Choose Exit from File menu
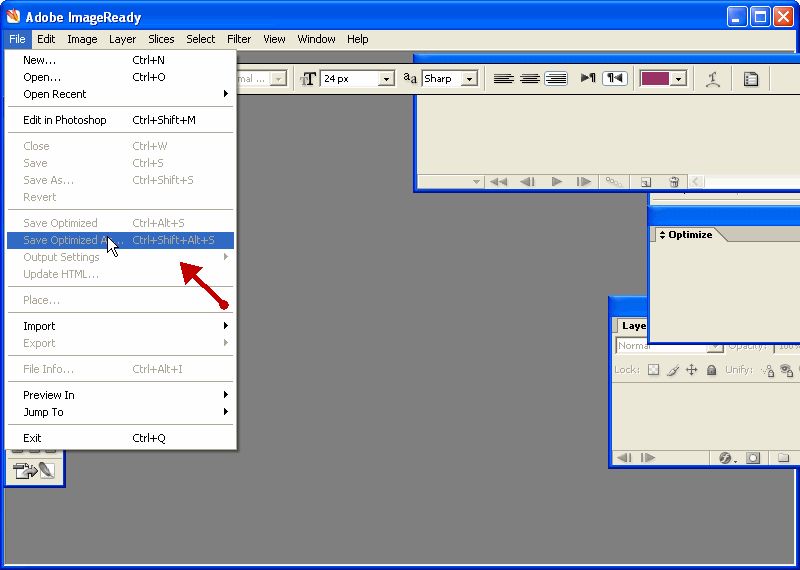The image size is (800, 570). tap(121, 438)
